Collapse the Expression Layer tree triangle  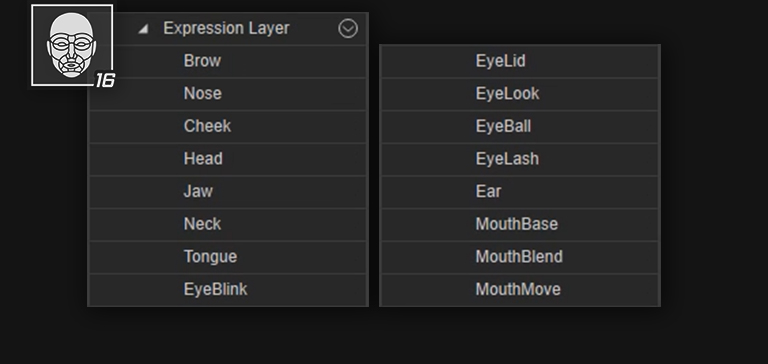point(143,29)
